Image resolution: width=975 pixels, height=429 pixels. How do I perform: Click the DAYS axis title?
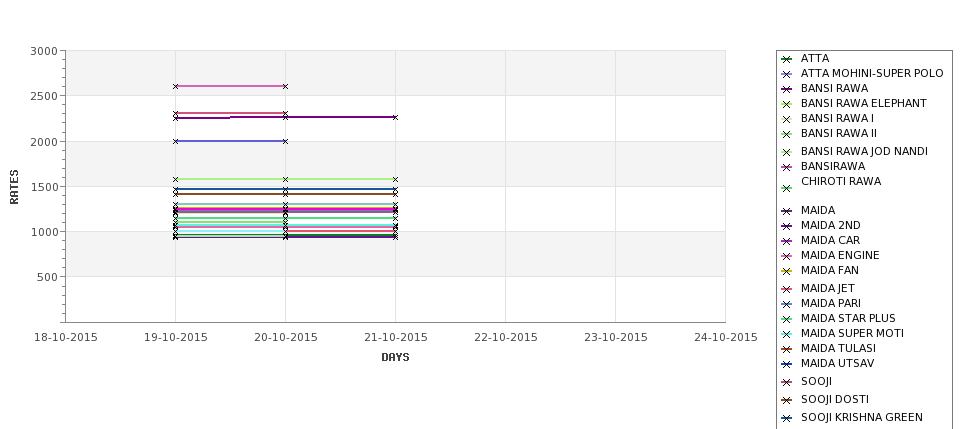395,358
